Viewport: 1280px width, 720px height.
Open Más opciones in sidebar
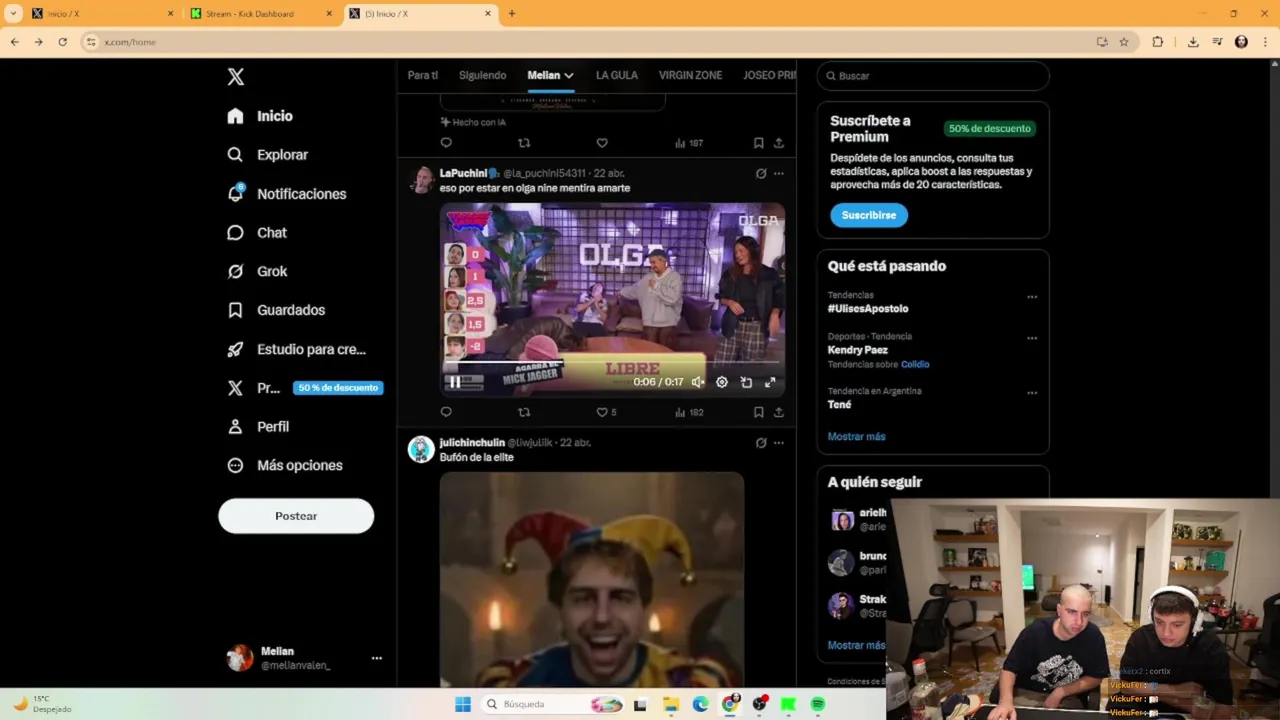(285, 465)
